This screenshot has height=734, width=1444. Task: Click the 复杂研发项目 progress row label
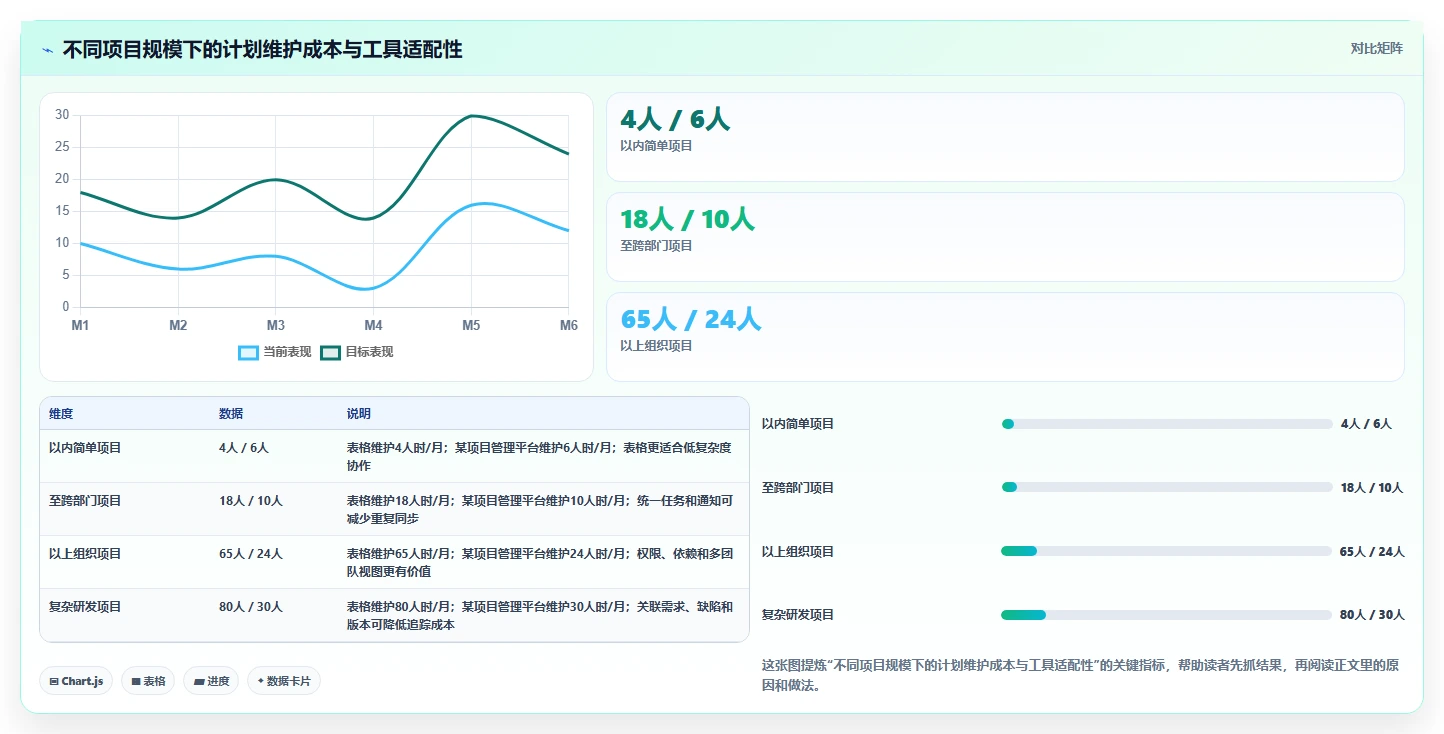pyautogui.click(x=798, y=615)
